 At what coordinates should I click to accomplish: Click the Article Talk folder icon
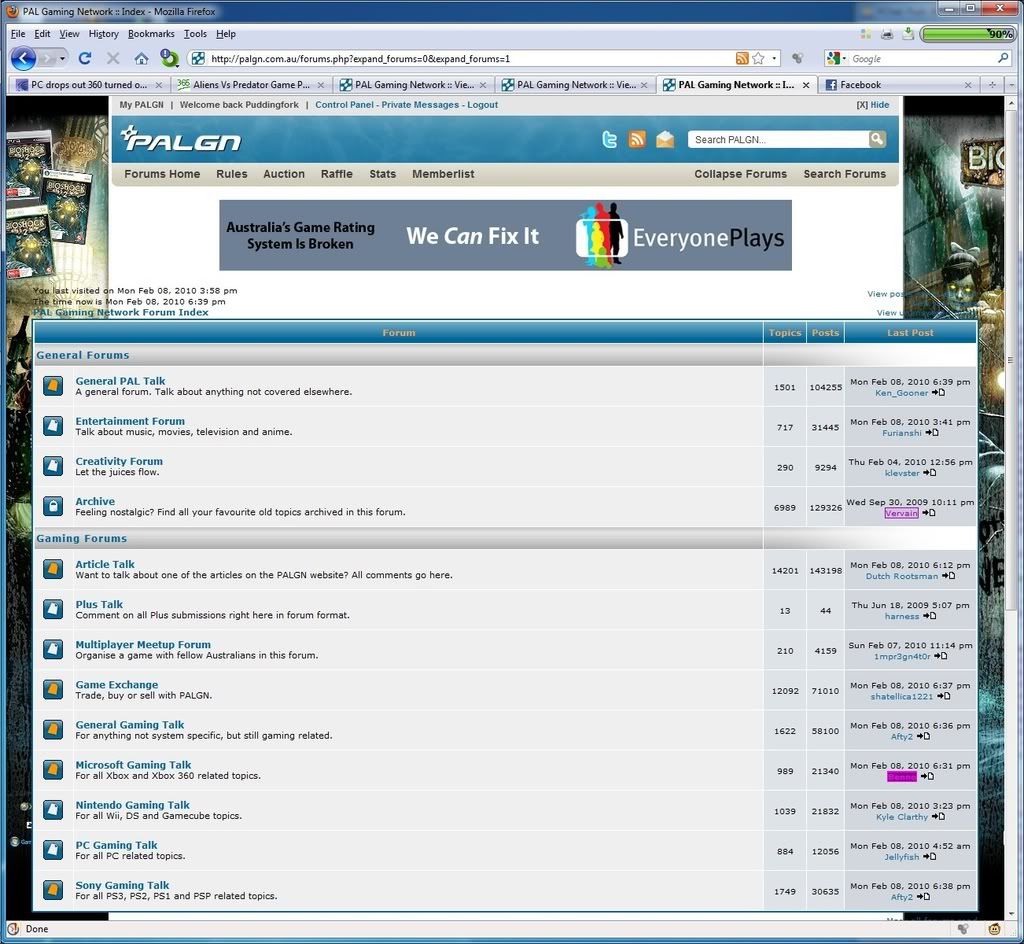tap(53, 569)
